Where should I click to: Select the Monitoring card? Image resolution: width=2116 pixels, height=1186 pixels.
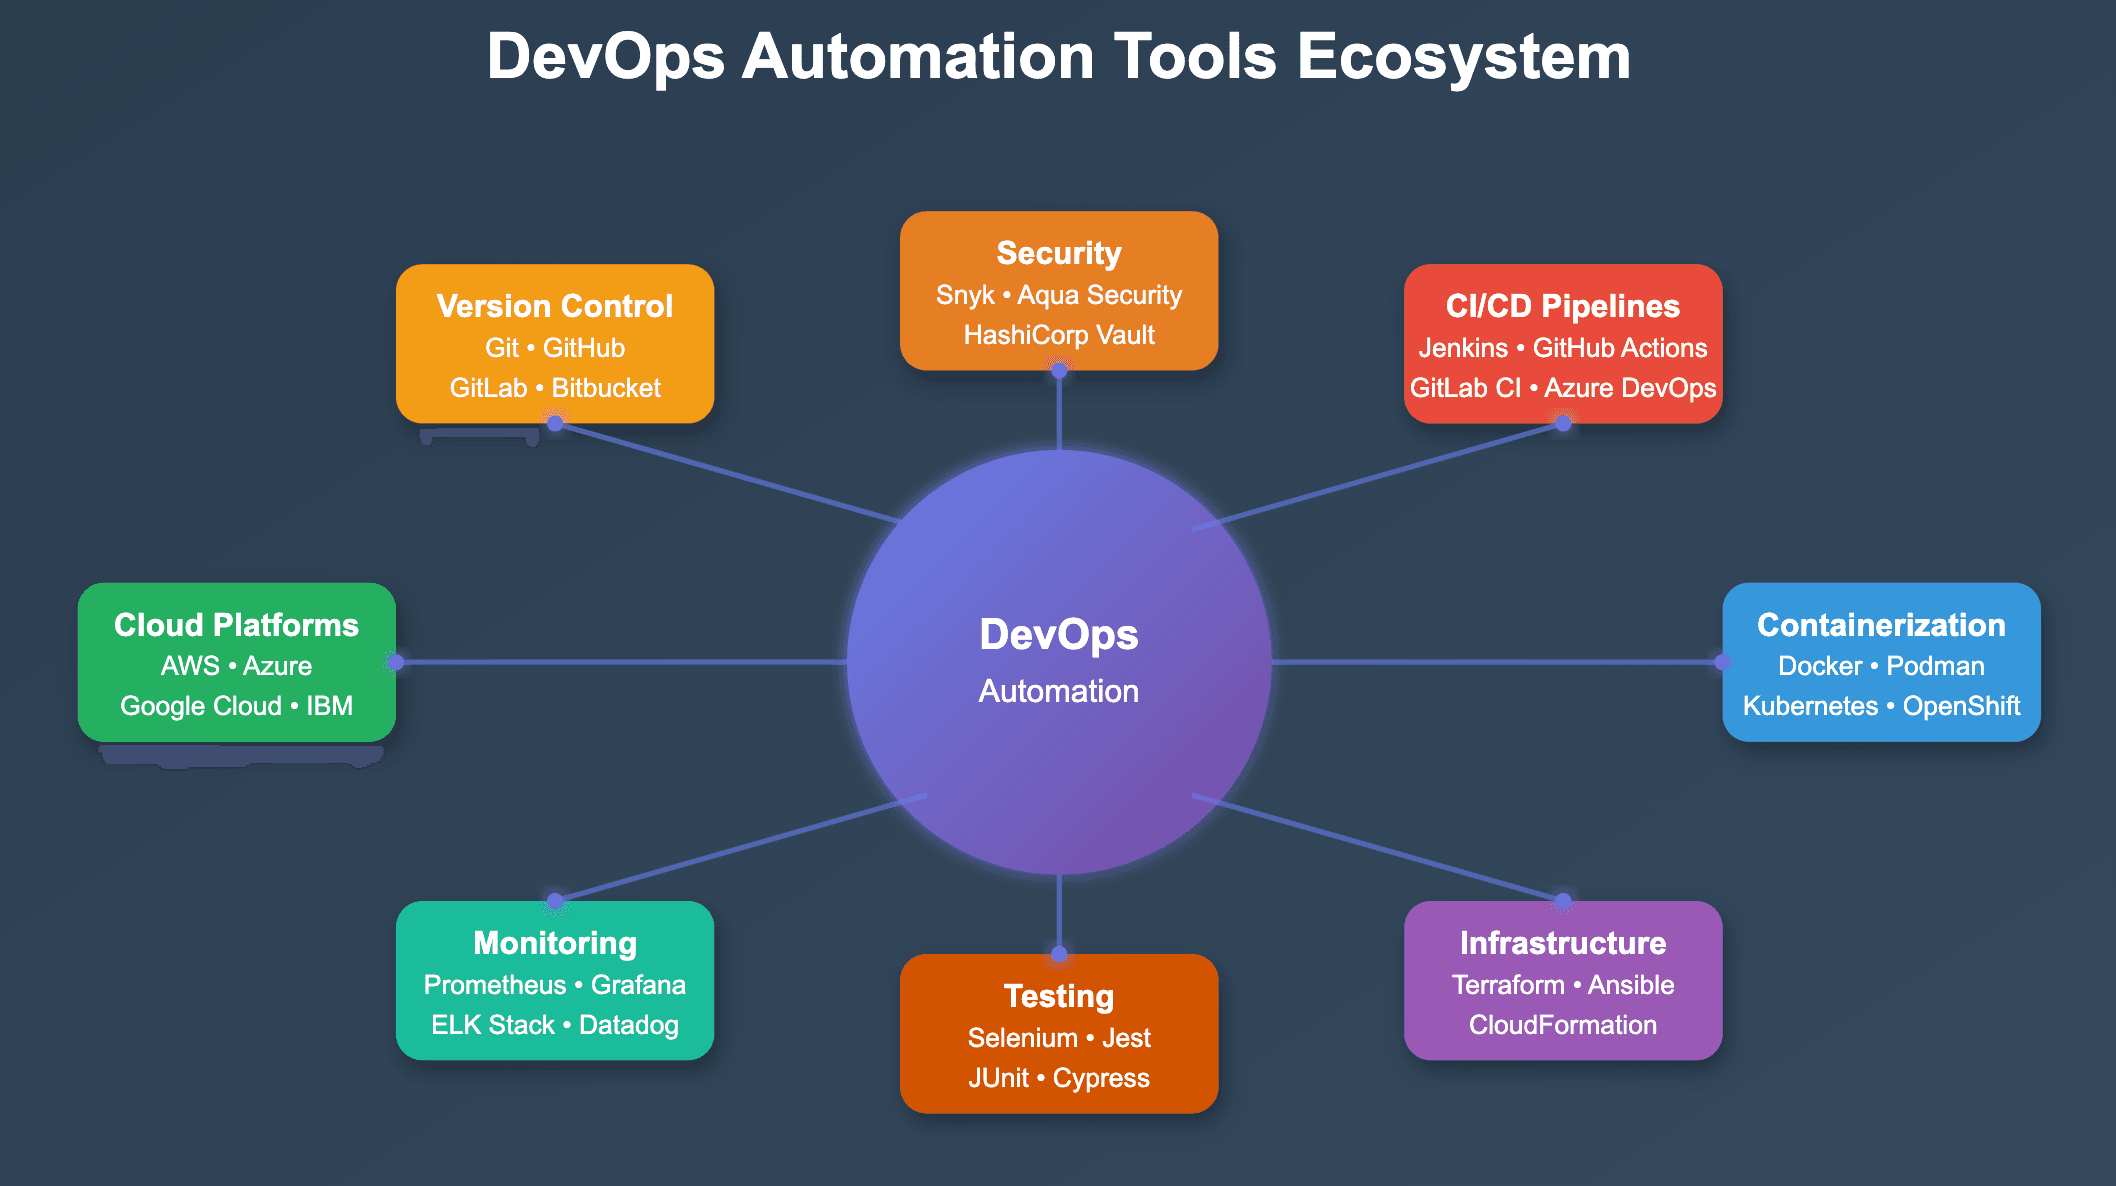click(555, 980)
